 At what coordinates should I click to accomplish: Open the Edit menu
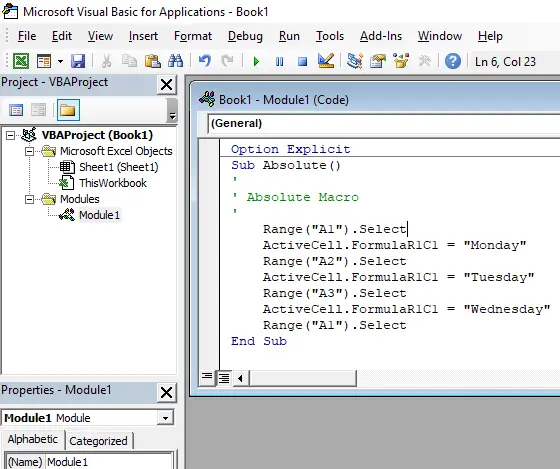62,36
